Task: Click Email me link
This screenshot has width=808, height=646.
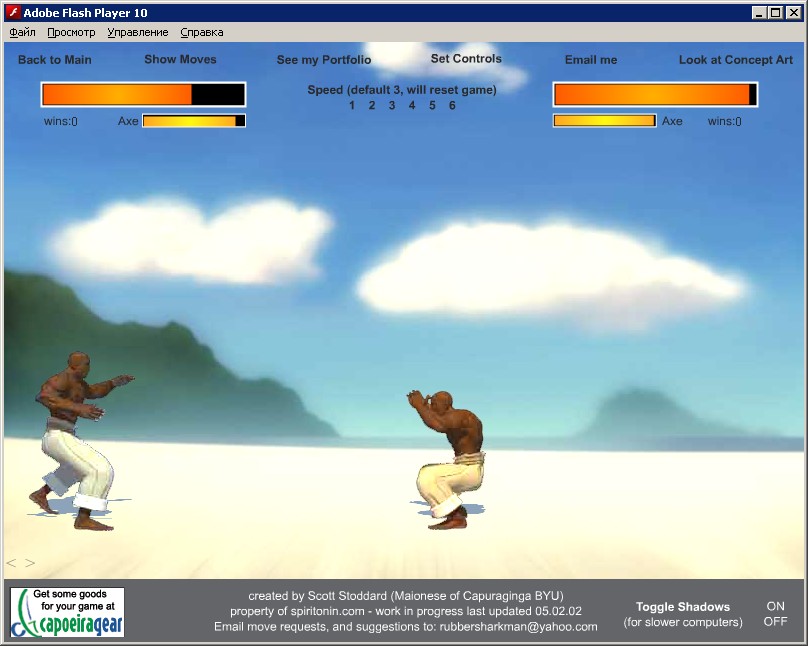Action: 591,60
